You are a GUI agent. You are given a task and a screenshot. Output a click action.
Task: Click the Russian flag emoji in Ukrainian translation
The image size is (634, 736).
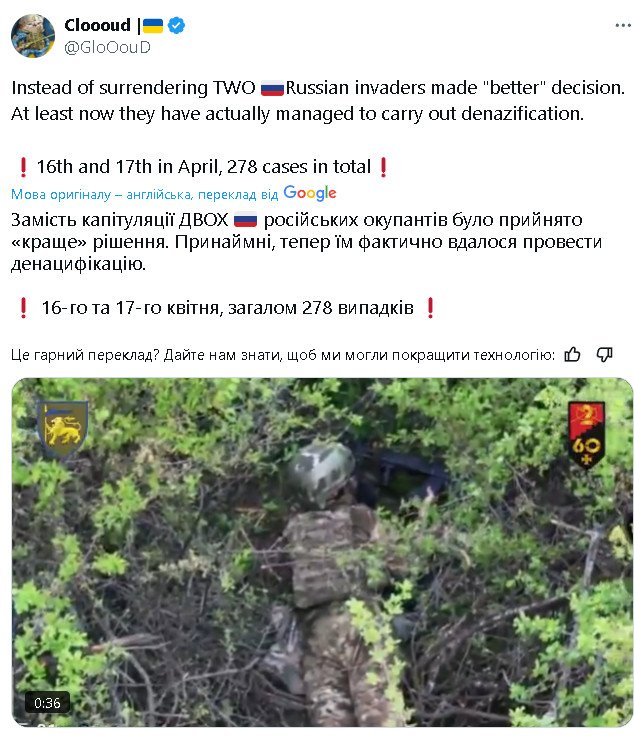245,220
